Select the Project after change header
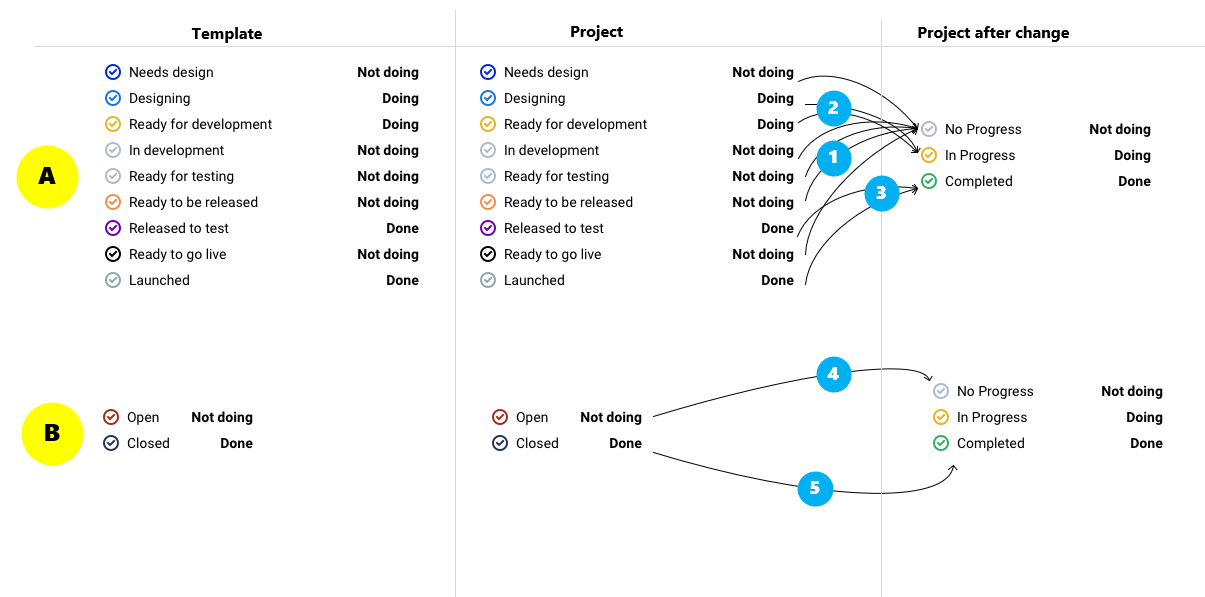Image resolution: width=1205 pixels, height=597 pixels. point(993,33)
